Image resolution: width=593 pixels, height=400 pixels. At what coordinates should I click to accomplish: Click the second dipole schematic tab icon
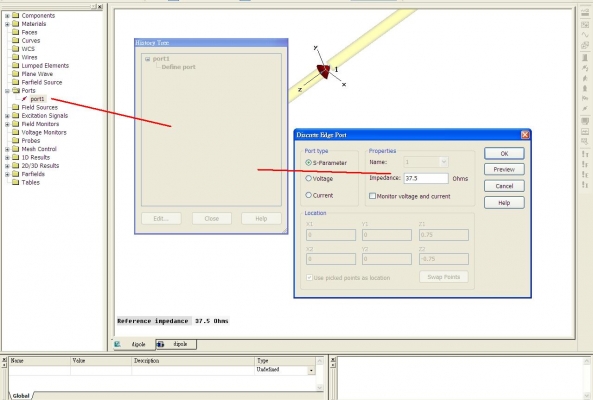coord(160,344)
